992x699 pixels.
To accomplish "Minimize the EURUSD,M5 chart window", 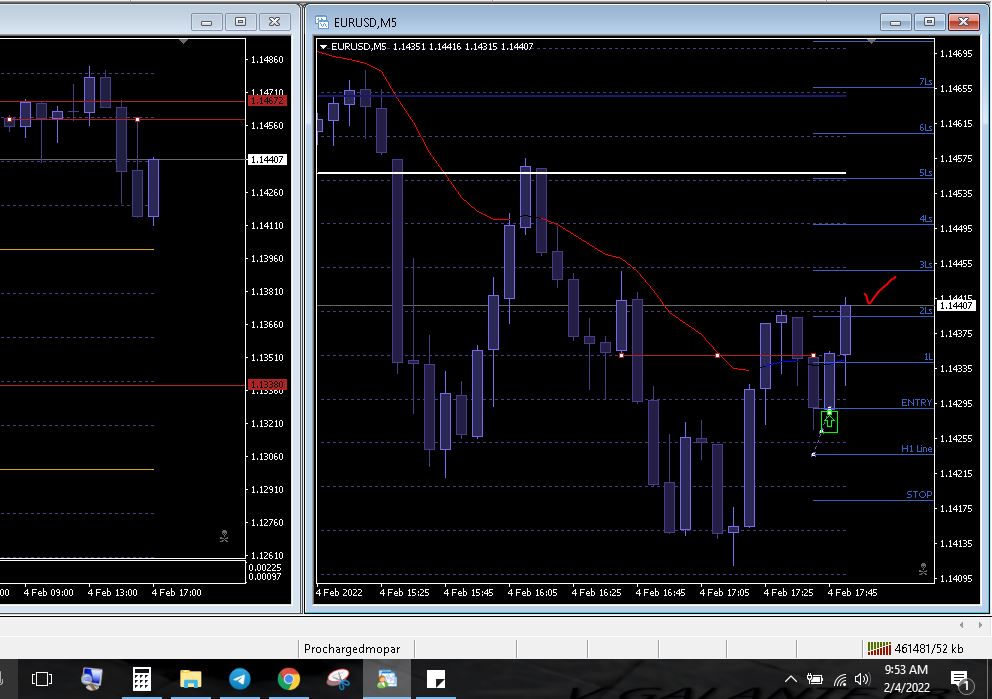I will coord(895,22).
